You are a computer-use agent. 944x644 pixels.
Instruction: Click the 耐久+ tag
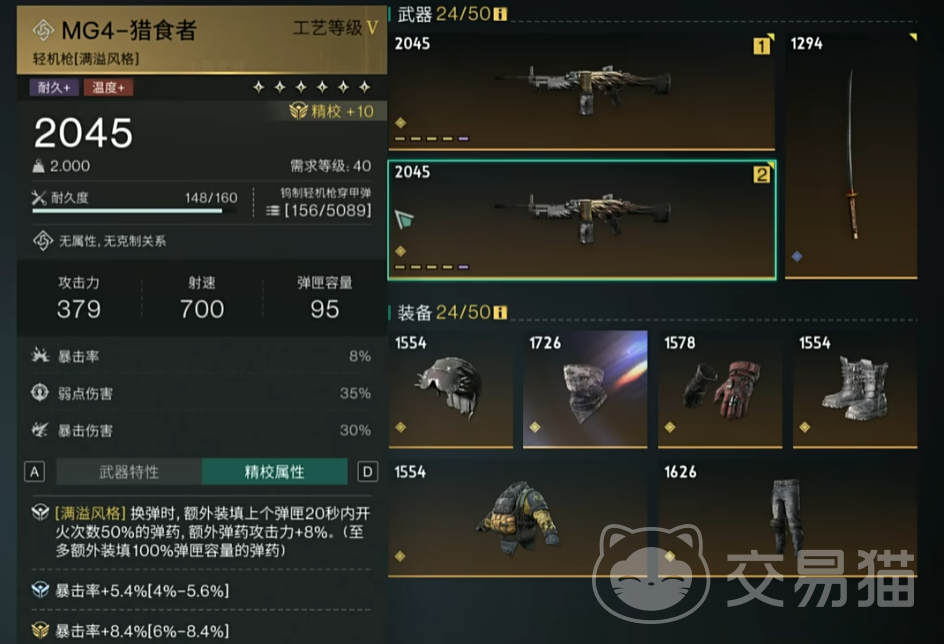(x=54, y=88)
